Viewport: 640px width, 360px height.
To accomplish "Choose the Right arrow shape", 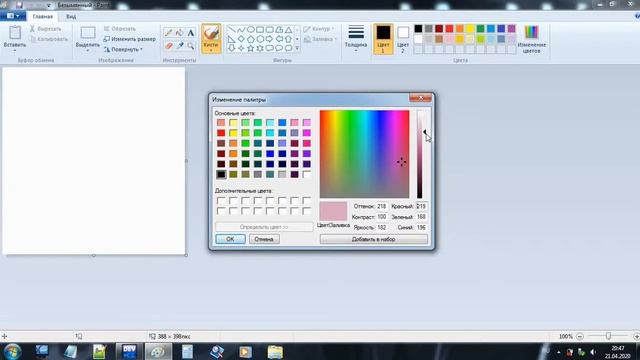I will point(269,39).
